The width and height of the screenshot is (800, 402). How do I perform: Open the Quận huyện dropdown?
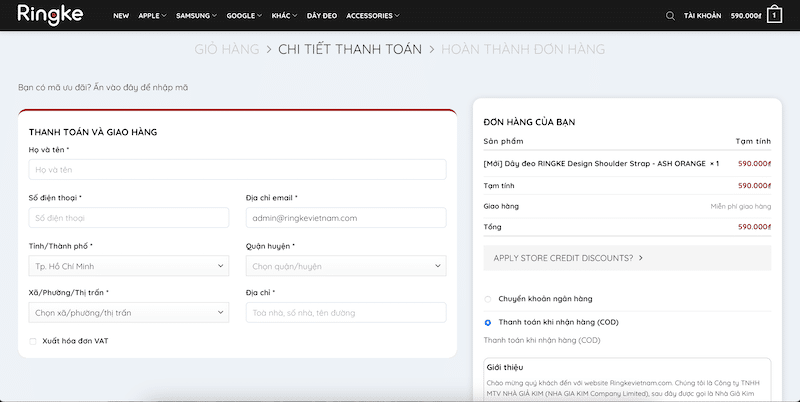coord(346,266)
